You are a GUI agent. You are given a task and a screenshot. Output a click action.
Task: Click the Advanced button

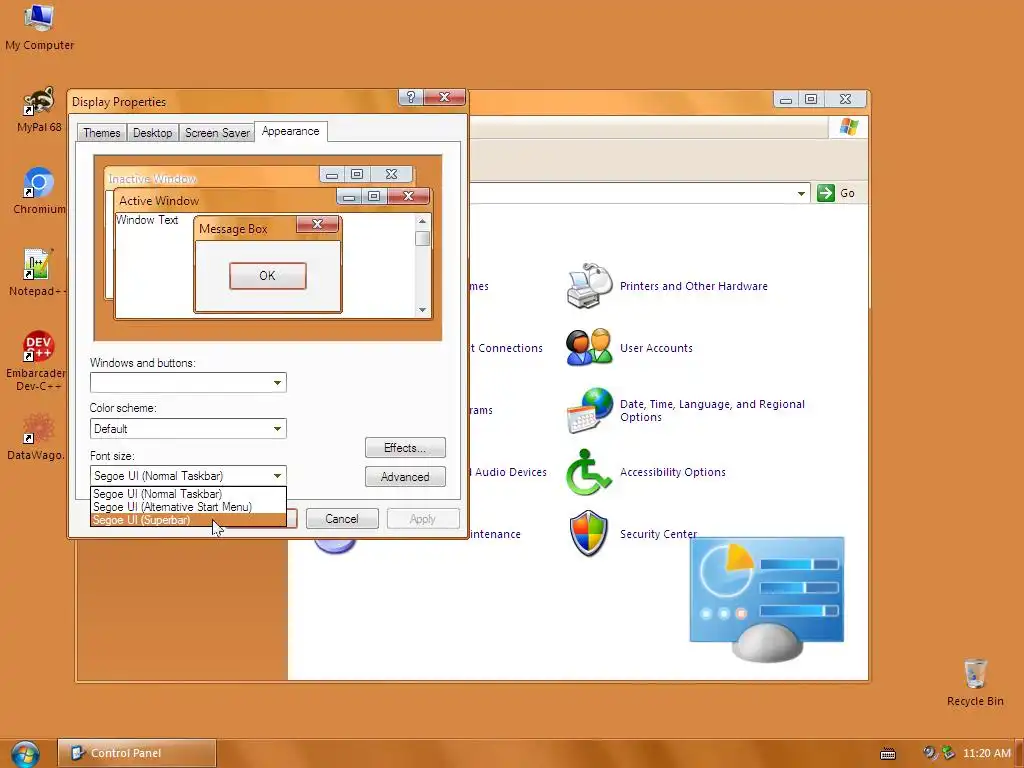[405, 477]
